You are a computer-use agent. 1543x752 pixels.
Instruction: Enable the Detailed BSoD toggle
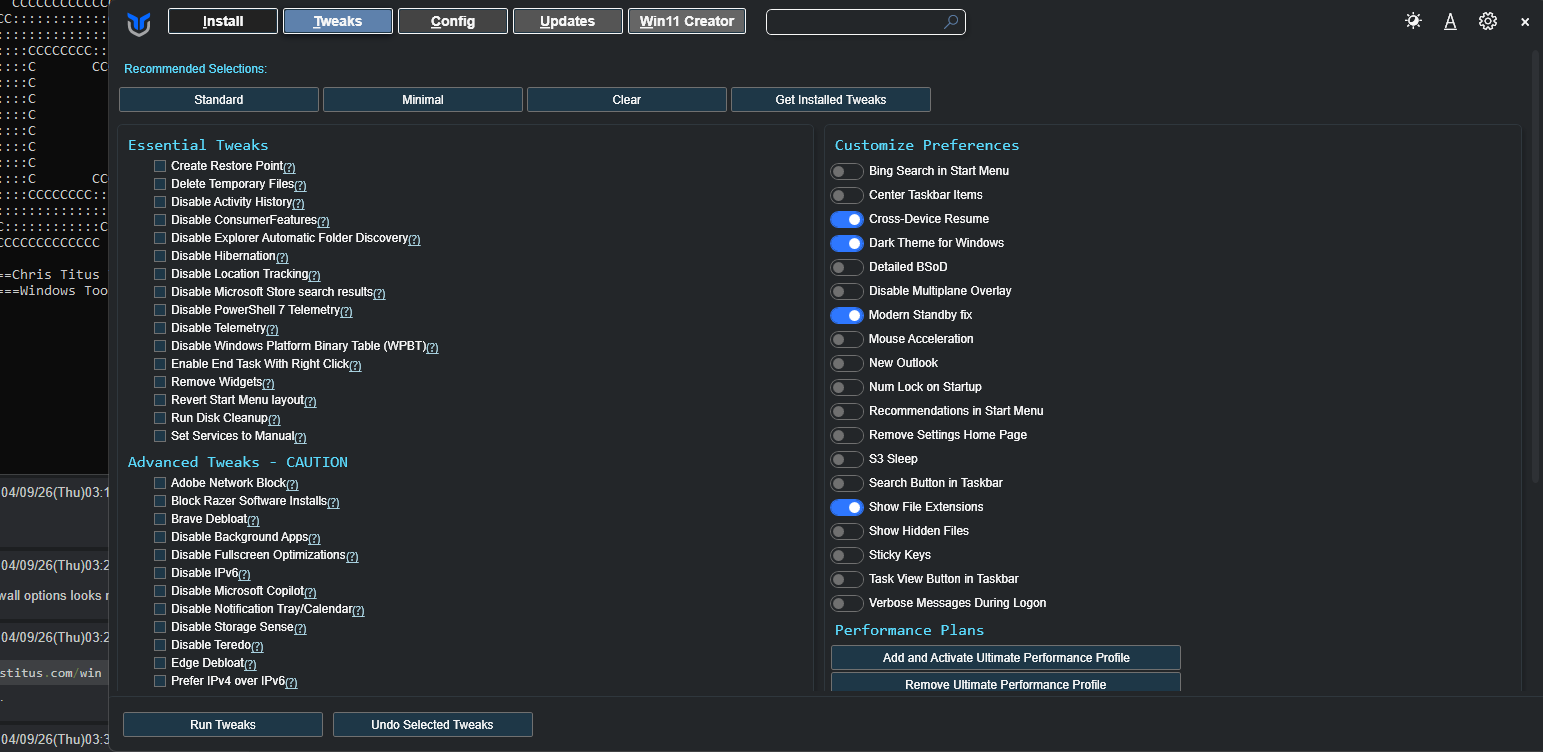point(847,267)
